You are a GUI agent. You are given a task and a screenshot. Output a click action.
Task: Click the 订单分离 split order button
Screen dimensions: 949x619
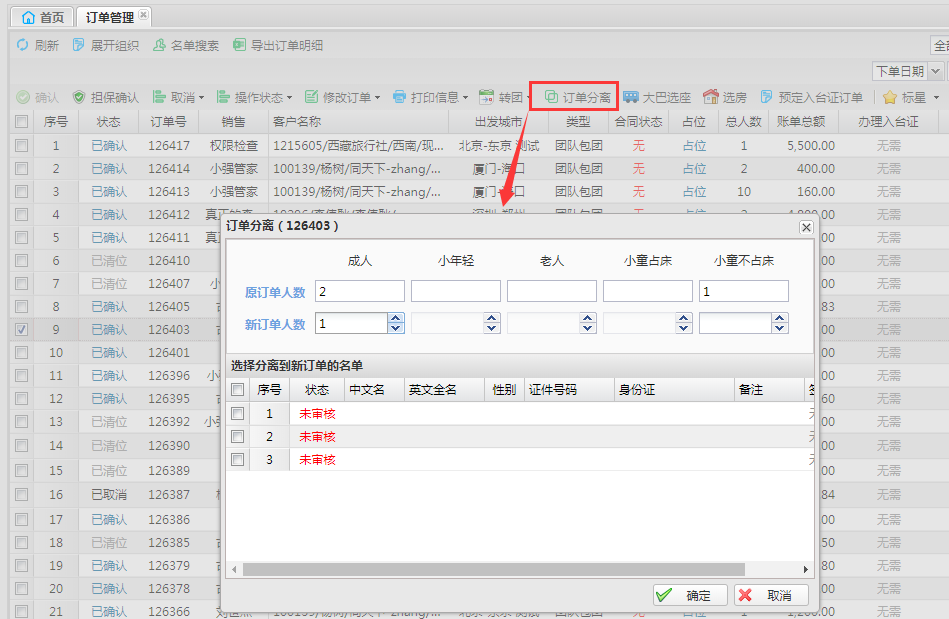point(577,97)
